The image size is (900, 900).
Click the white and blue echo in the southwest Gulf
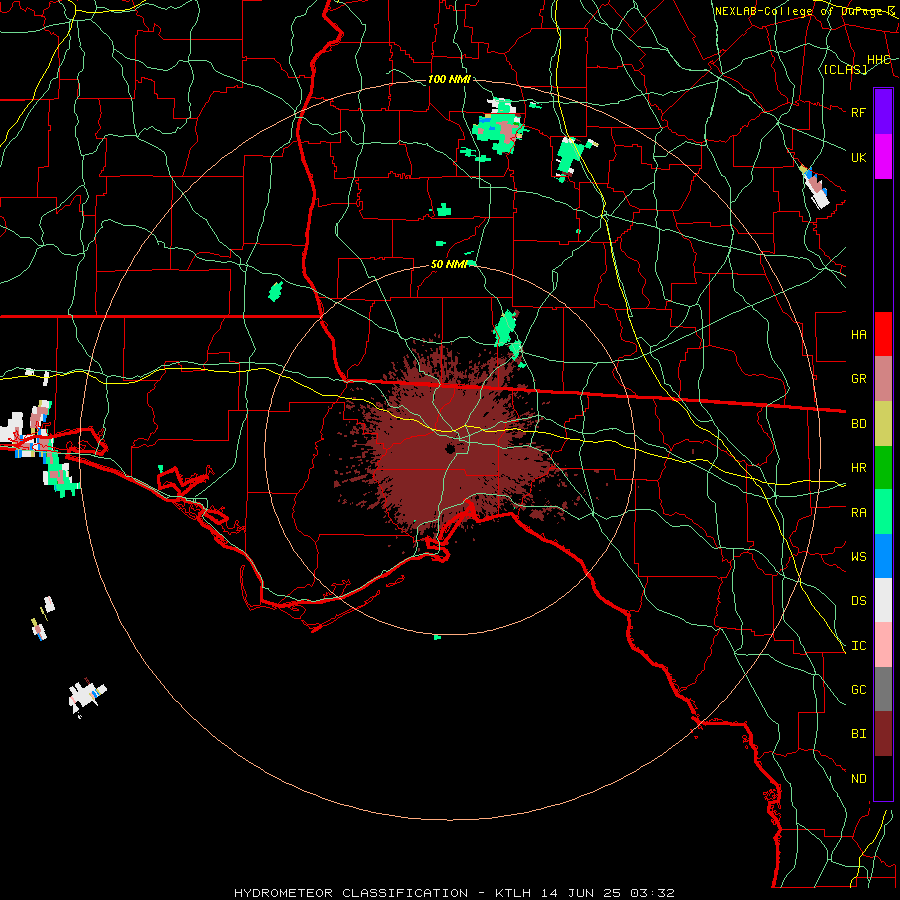[87, 695]
